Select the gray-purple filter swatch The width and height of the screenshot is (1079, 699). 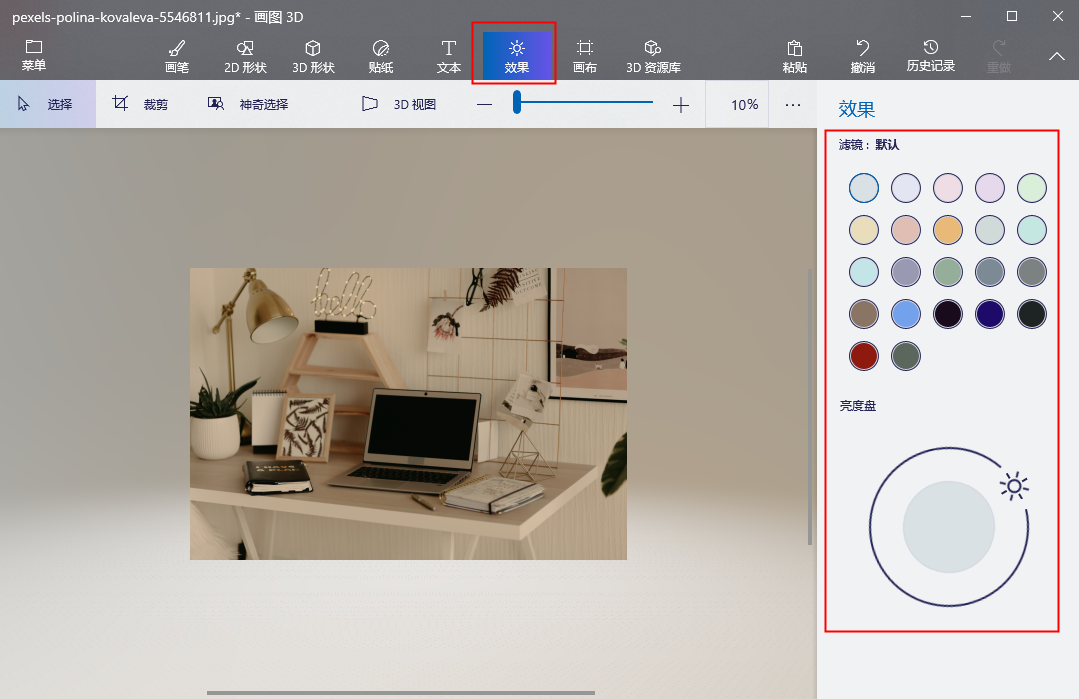[x=906, y=272]
